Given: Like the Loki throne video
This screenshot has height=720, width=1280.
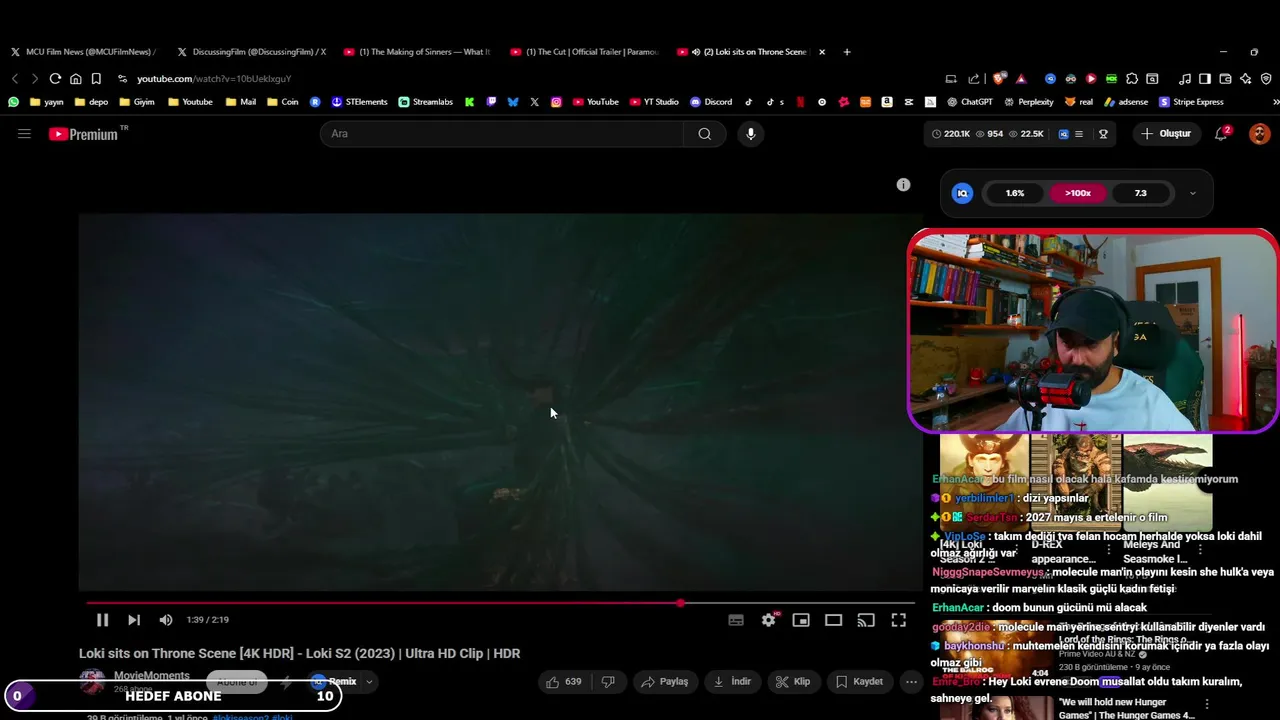Looking at the screenshot, I should pyautogui.click(x=564, y=682).
